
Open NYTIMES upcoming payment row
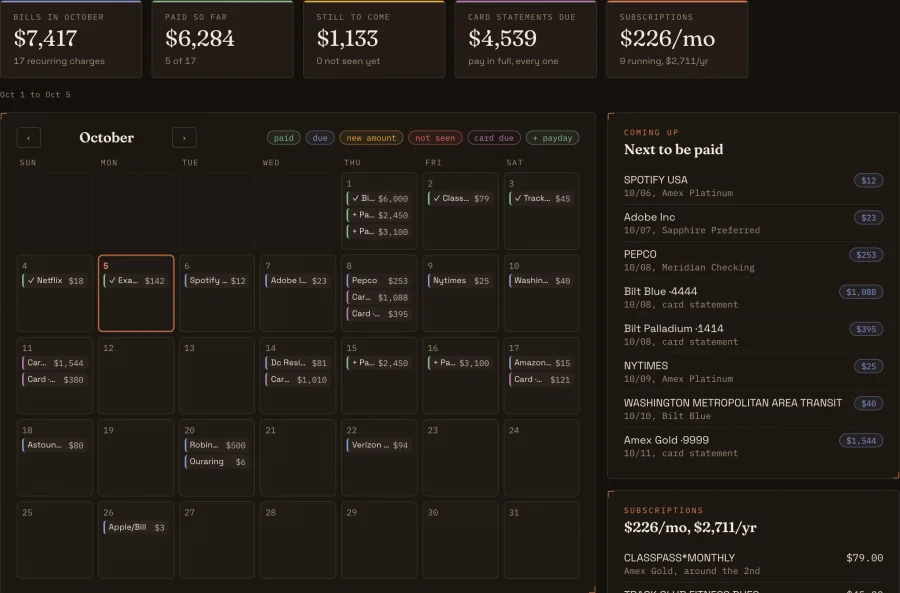753,372
